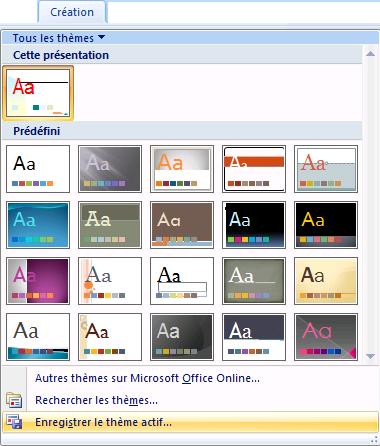Apply the dark gray theme with pink Aa
The width and height of the screenshot is (380, 446).
click(x=326, y=337)
